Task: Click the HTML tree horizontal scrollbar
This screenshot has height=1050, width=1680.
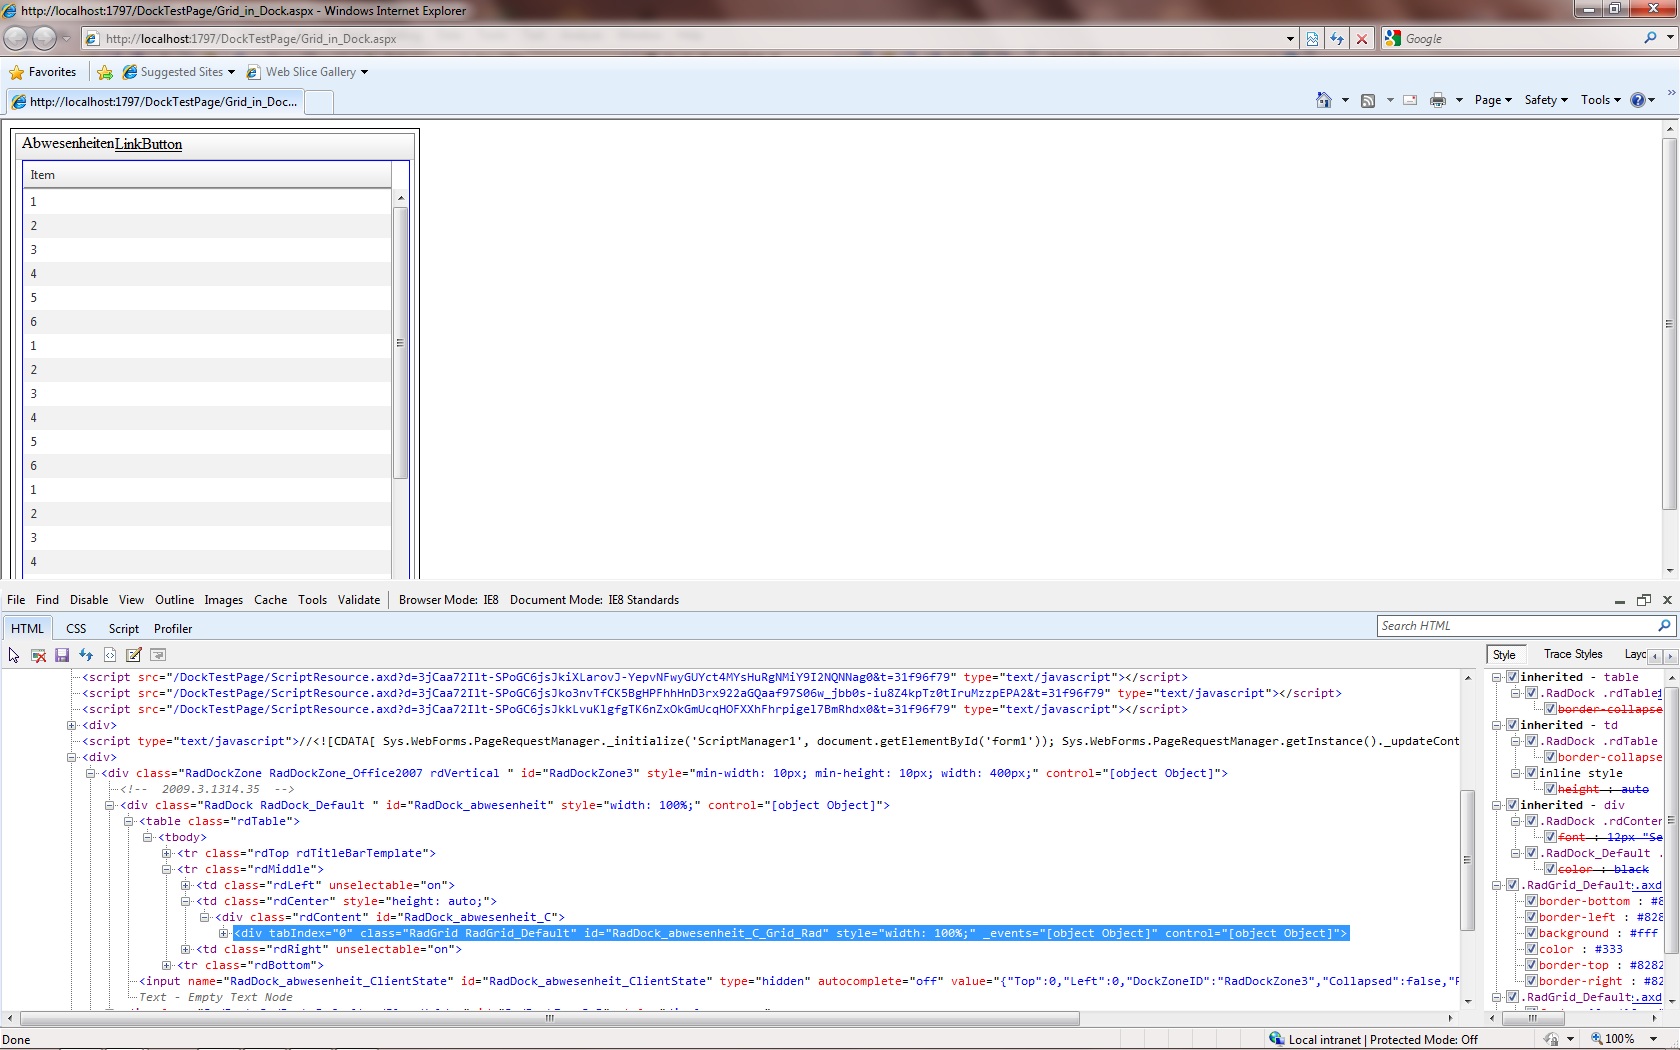Action: [x=550, y=1018]
